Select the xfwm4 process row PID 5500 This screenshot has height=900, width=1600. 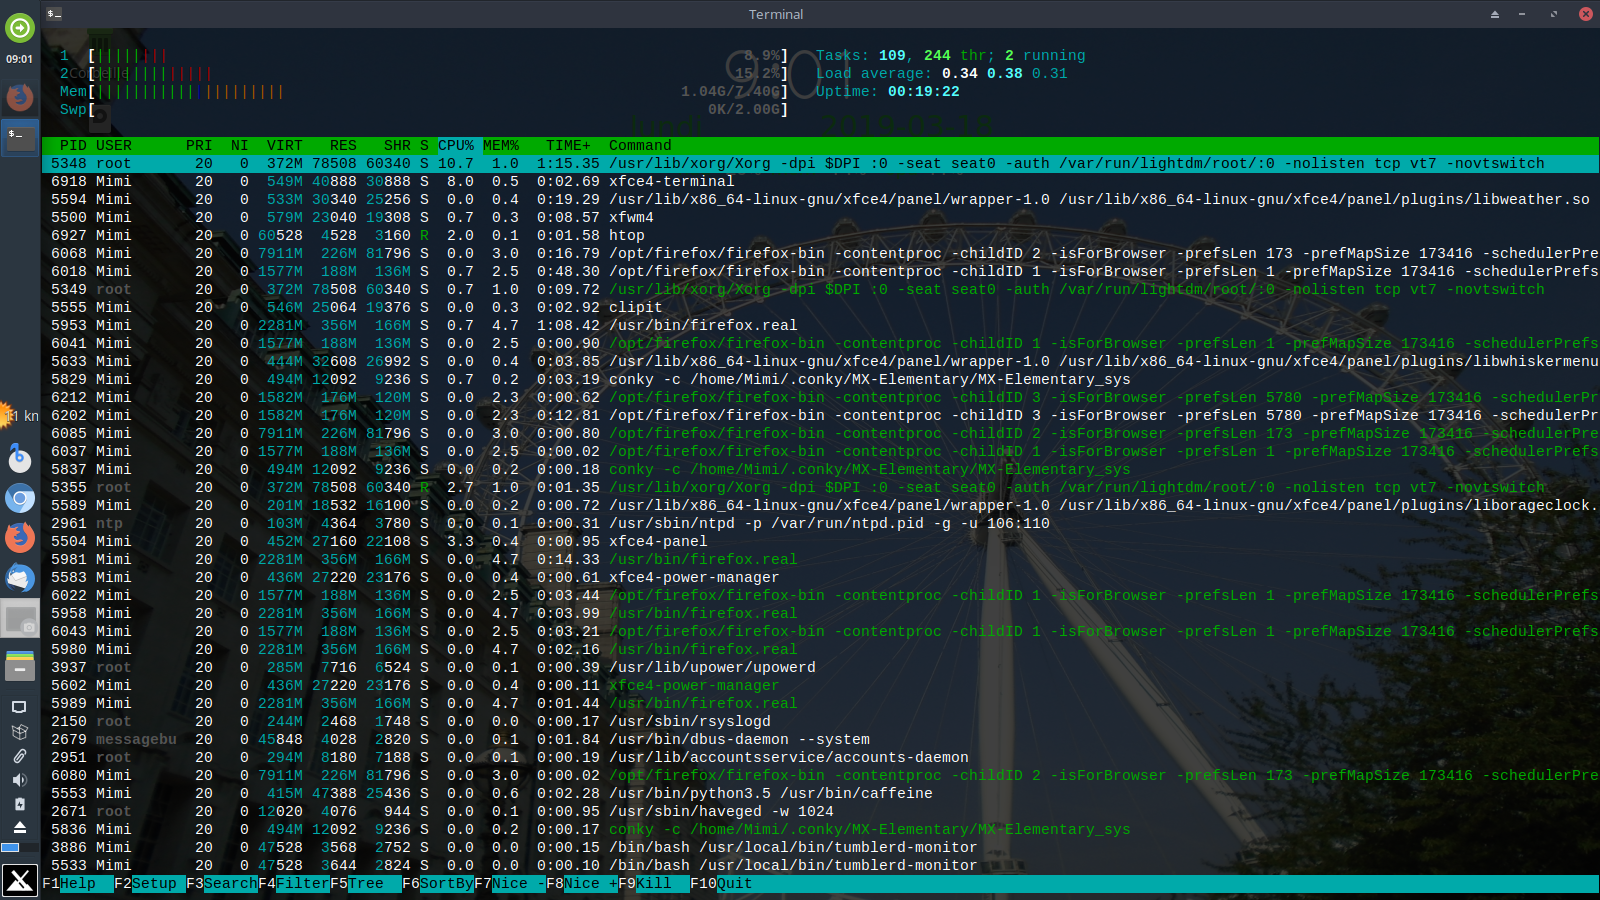coord(820,218)
